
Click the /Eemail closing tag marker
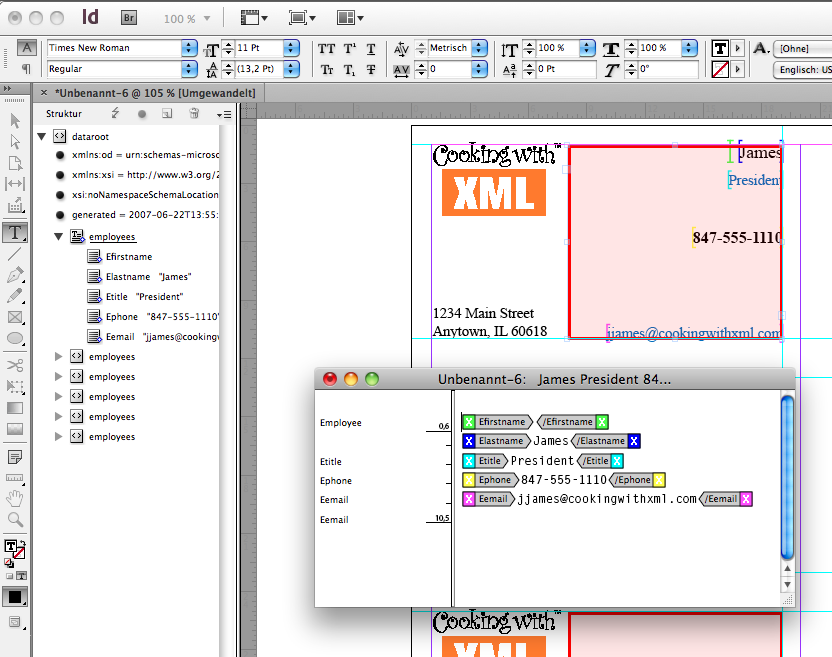coord(726,499)
